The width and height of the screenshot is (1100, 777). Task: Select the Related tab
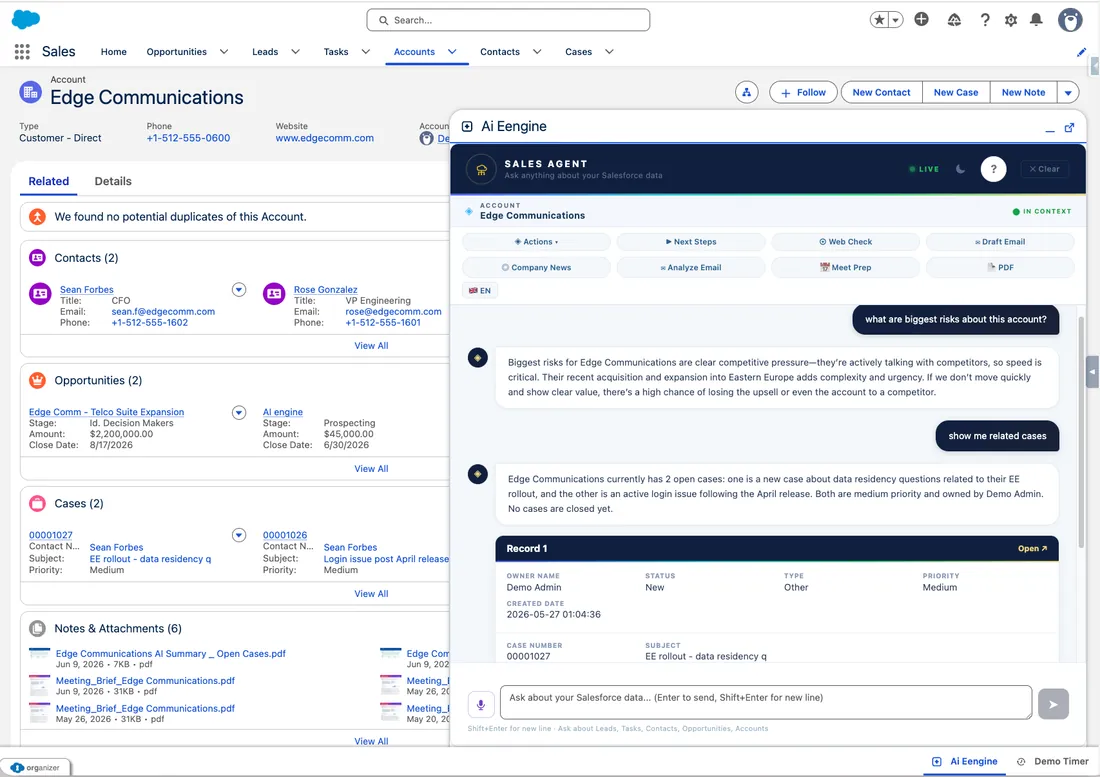coord(48,181)
